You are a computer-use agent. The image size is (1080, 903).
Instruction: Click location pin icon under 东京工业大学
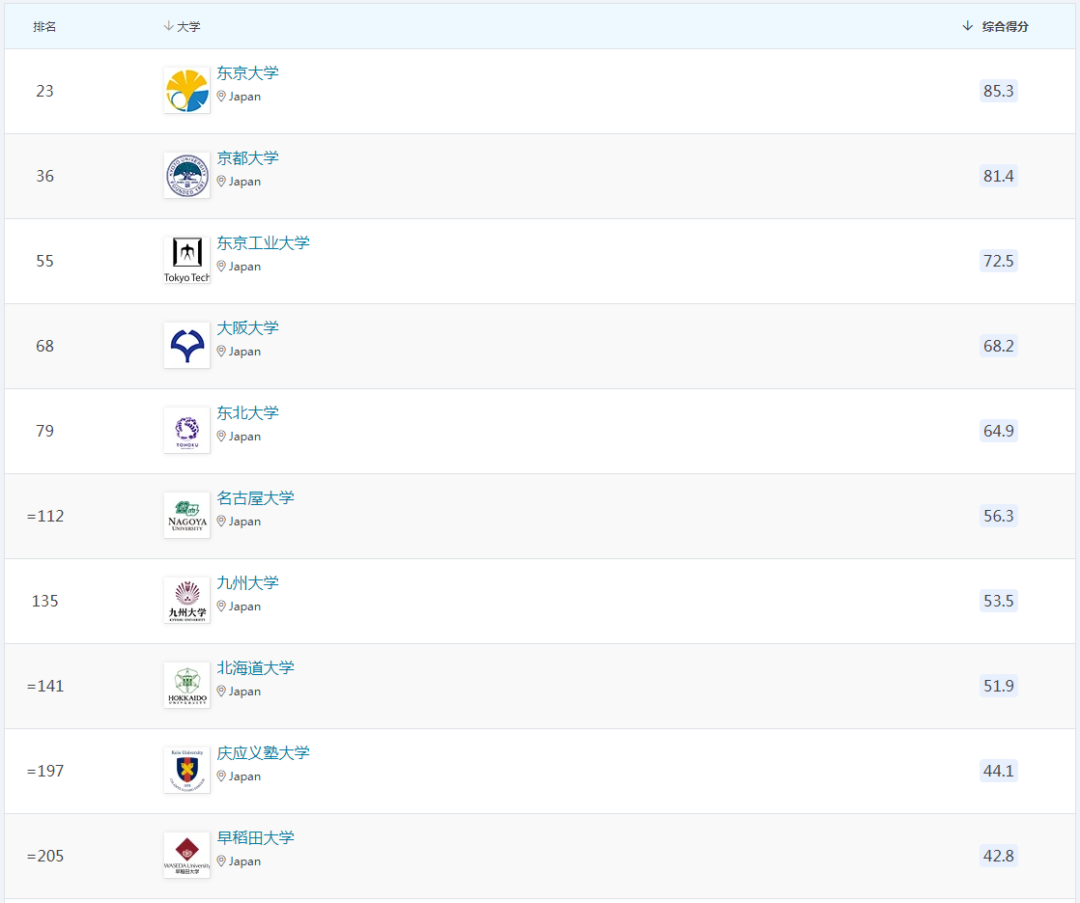(221, 266)
